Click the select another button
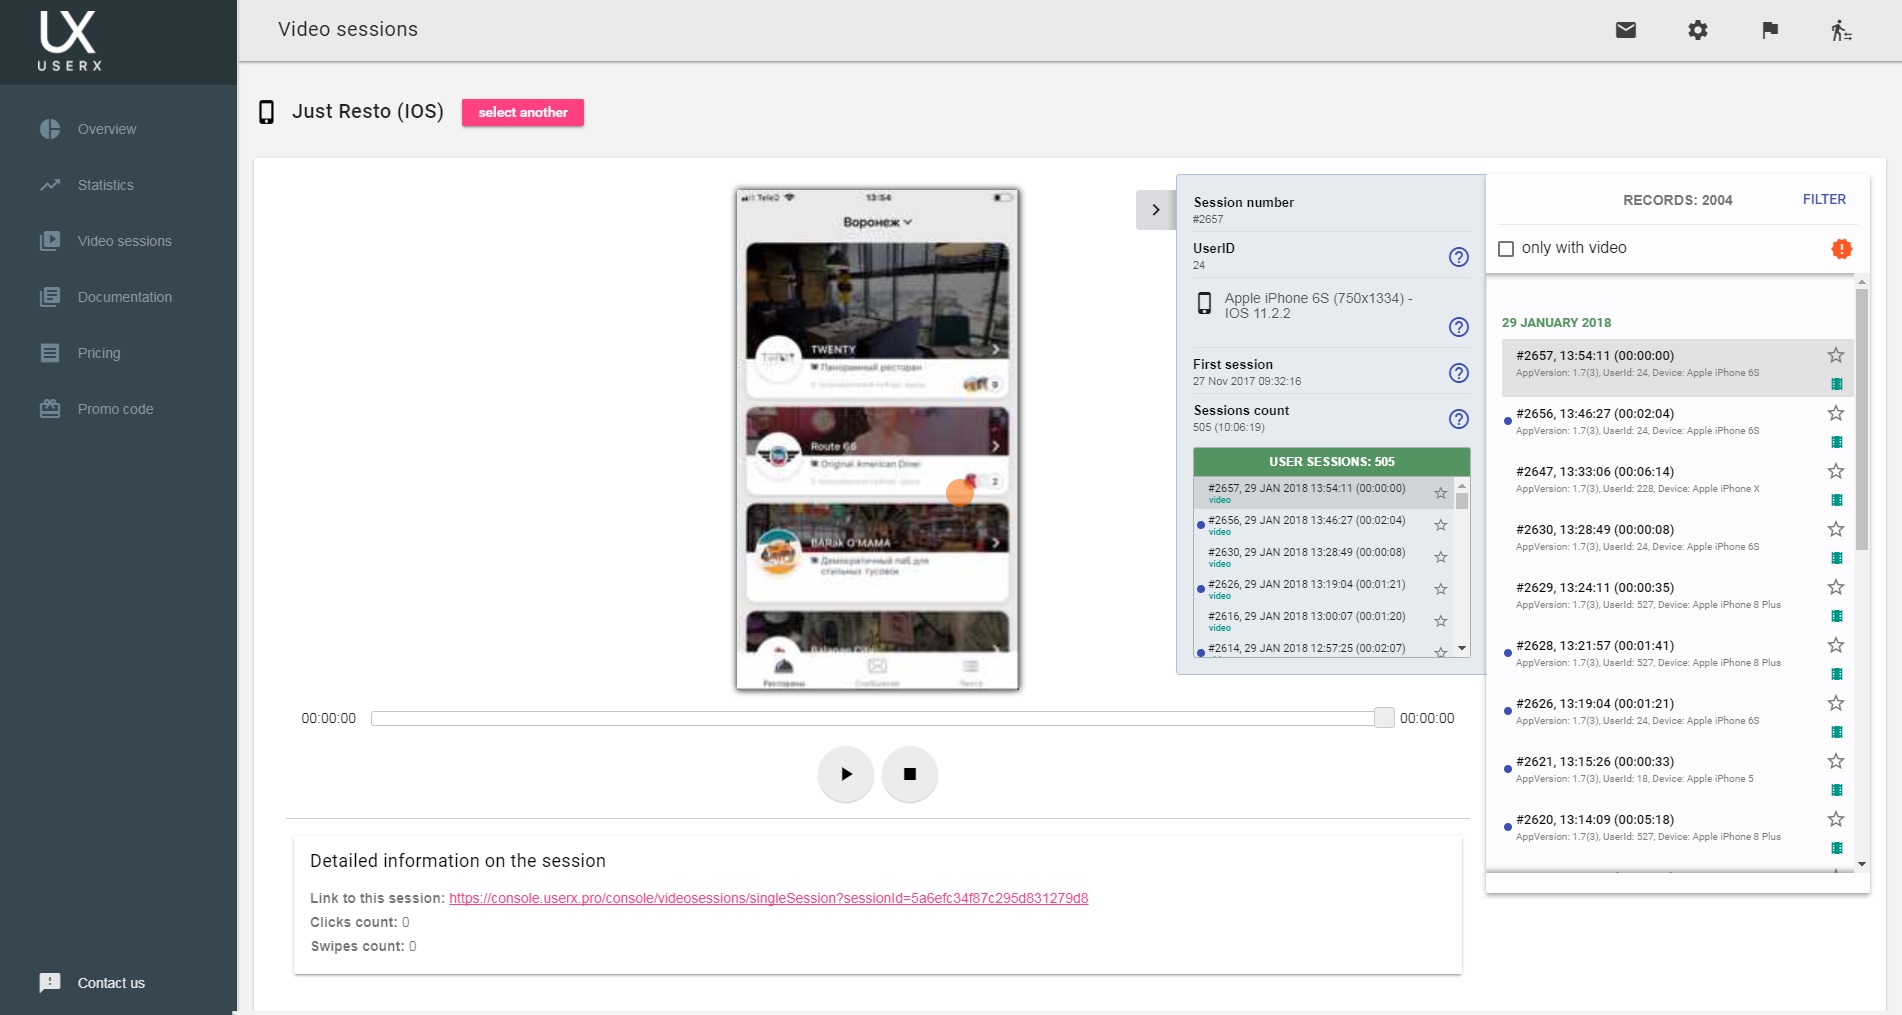The width and height of the screenshot is (1902, 1015). point(523,112)
